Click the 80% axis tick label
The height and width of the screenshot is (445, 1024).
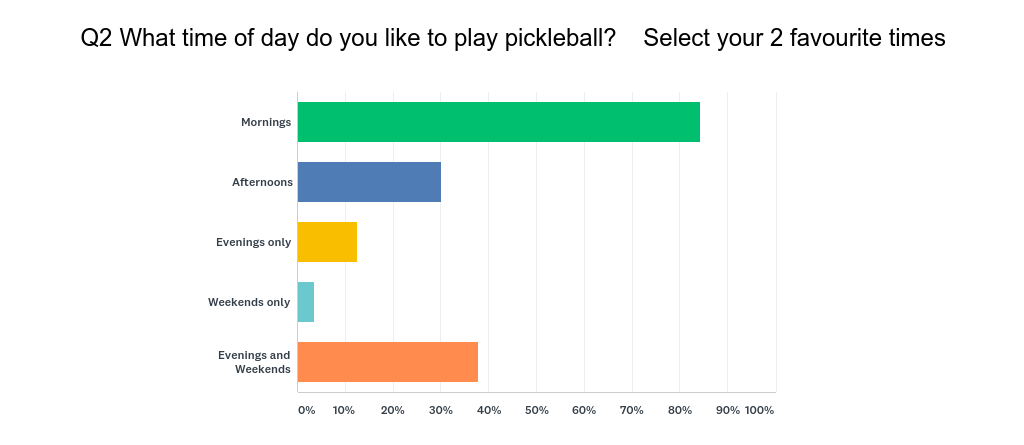[680, 410]
